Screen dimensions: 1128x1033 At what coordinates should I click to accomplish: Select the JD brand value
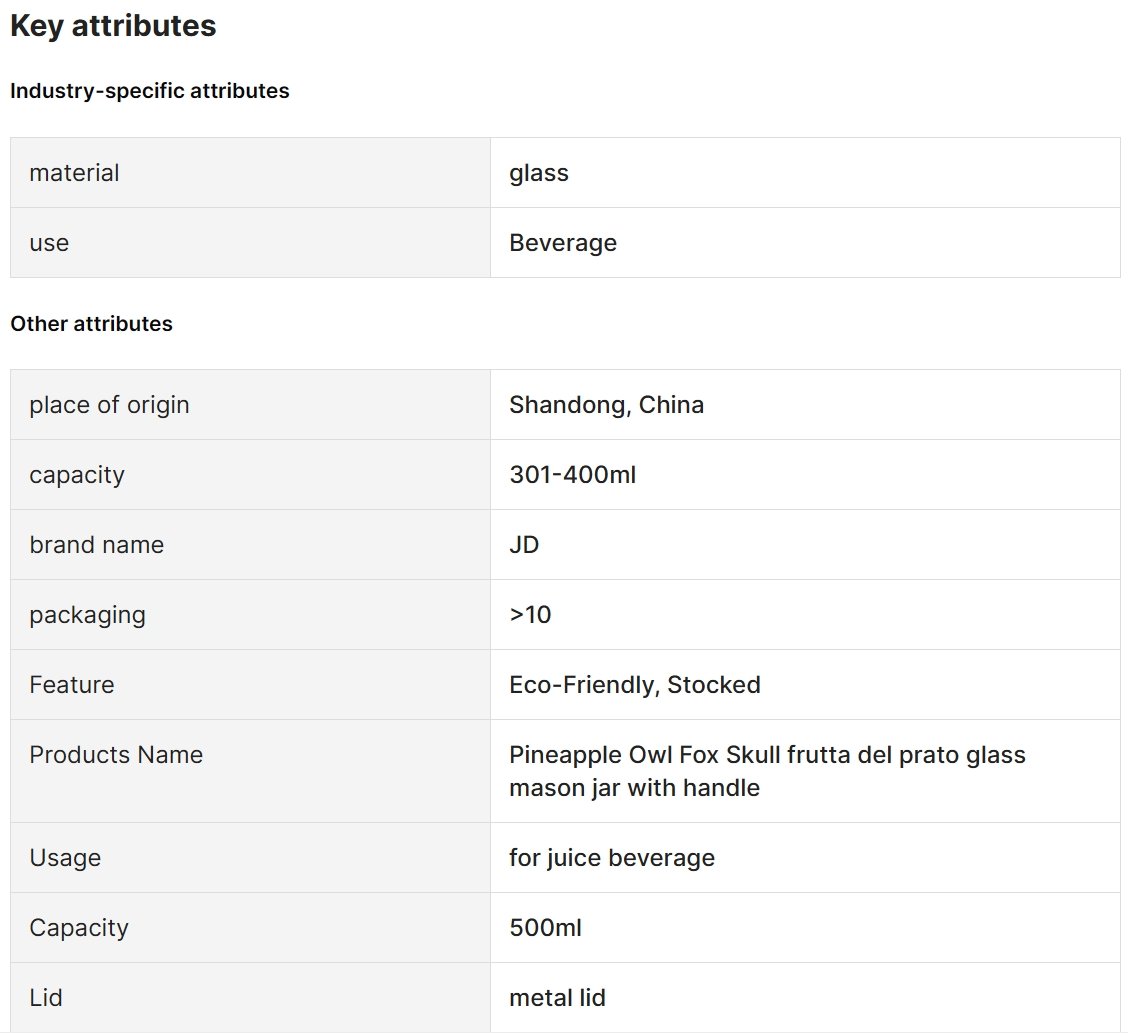(524, 545)
